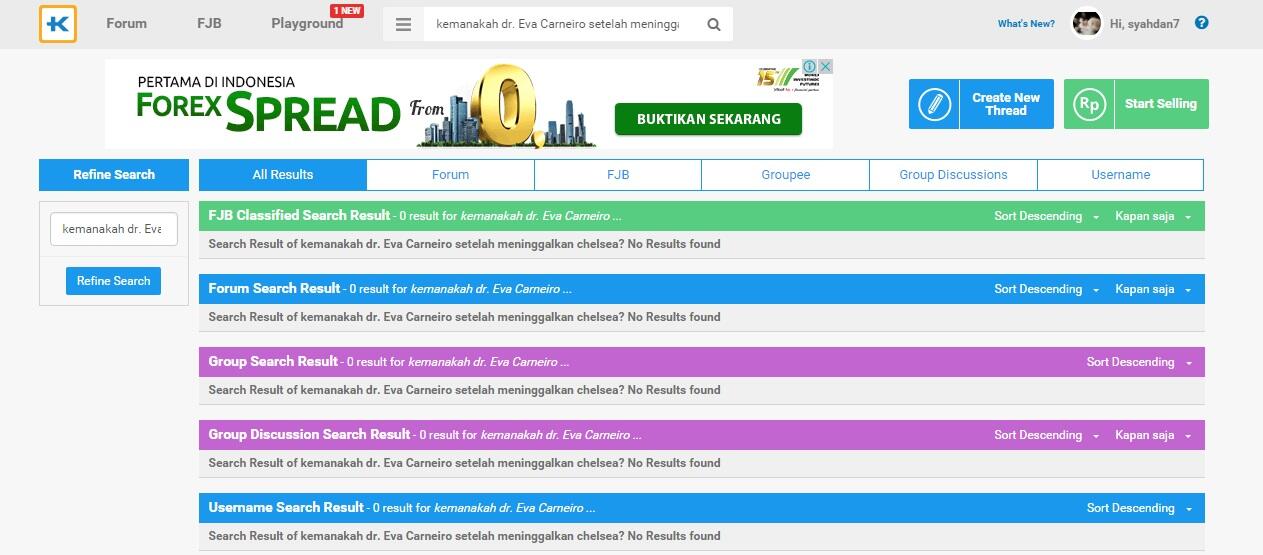Open Playground in the top navigation
This screenshot has height=555, width=1263.
pos(307,23)
